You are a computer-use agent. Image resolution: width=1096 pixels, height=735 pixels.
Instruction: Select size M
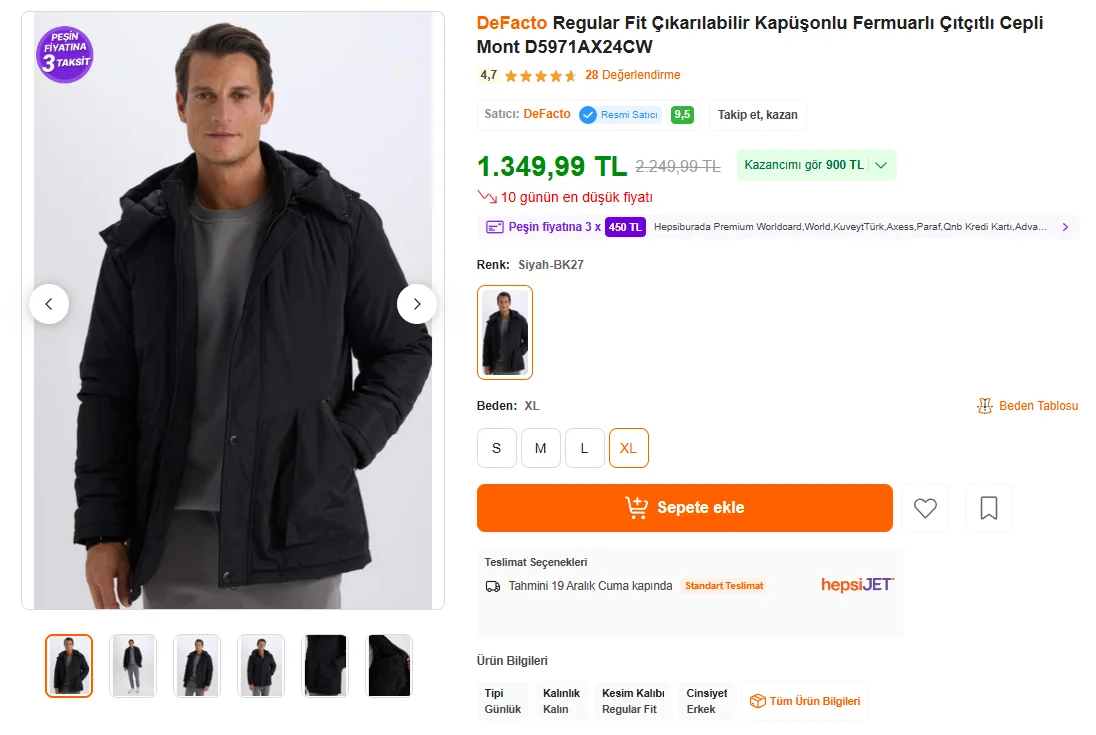tap(540, 448)
